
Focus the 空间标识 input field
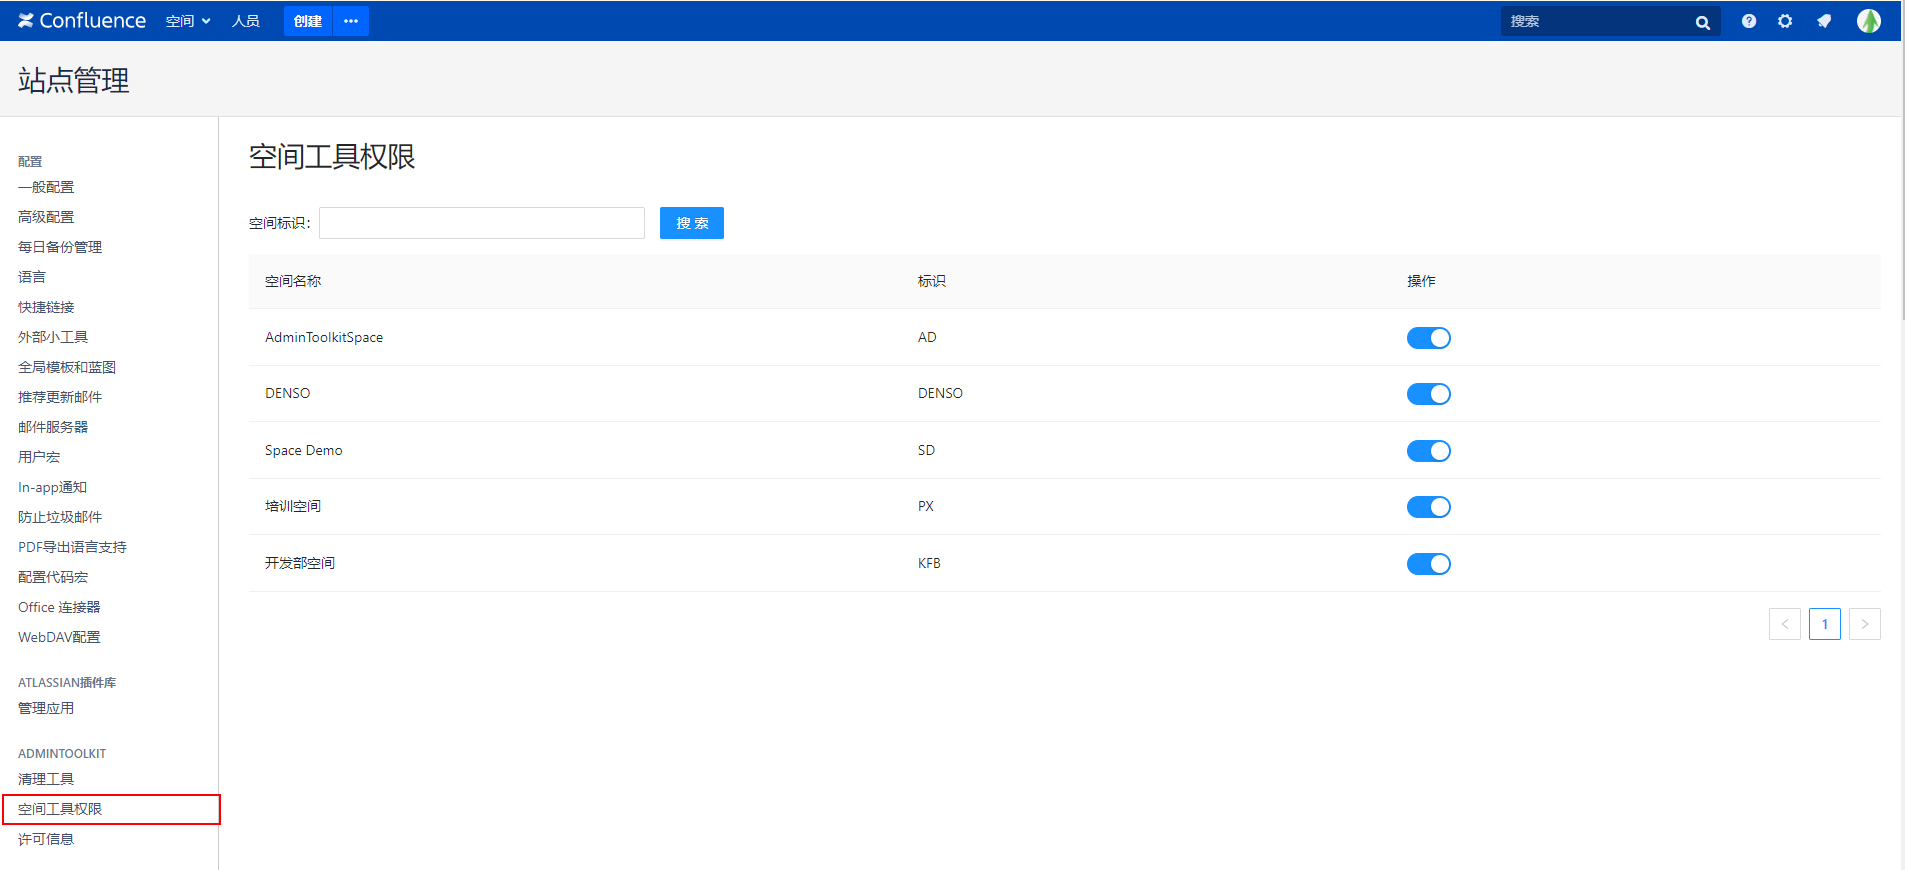(x=482, y=223)
